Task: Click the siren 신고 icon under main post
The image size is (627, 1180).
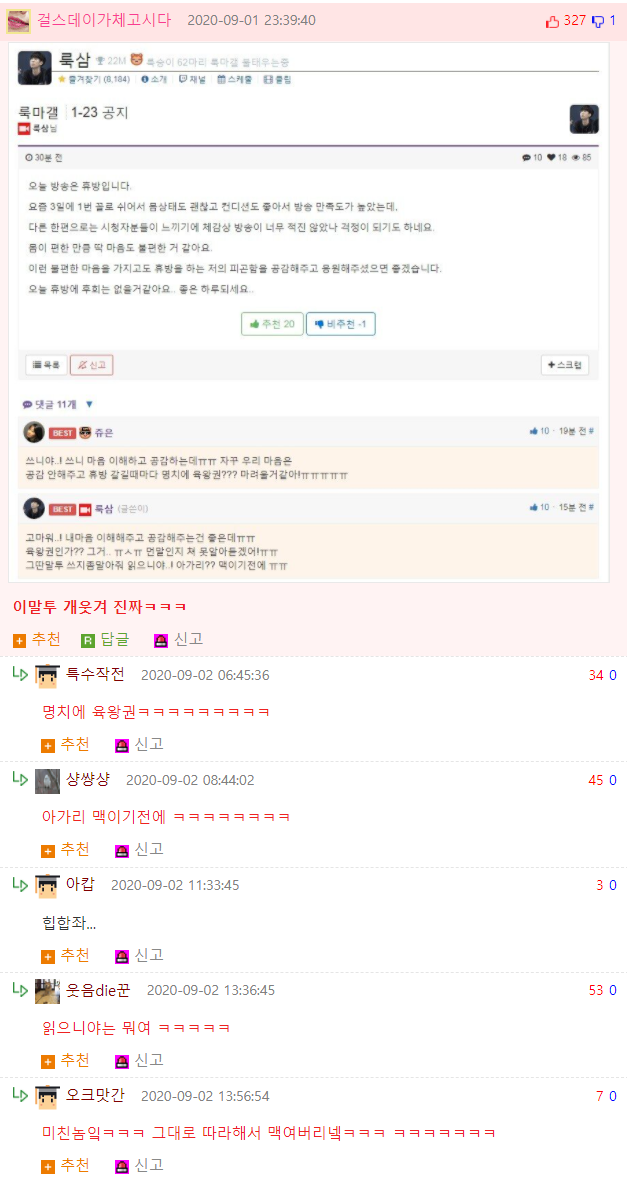Action: [160, 641]
